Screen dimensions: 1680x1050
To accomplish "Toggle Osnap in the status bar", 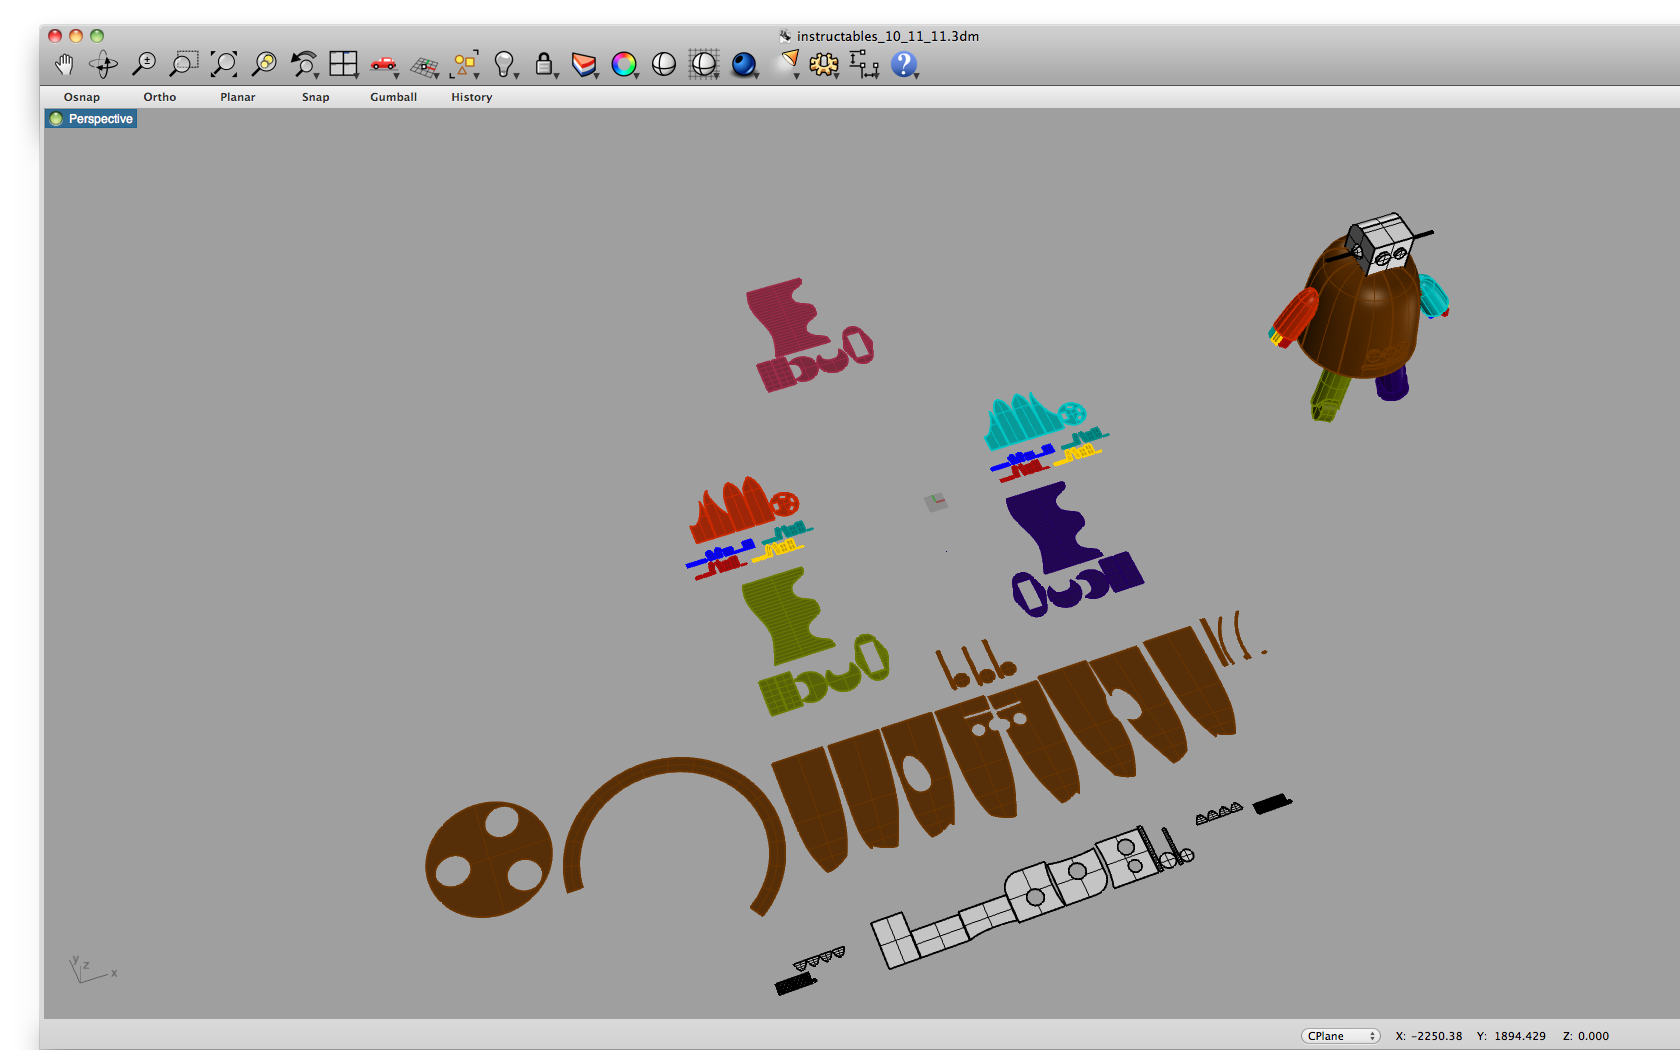I will [81, 97].
